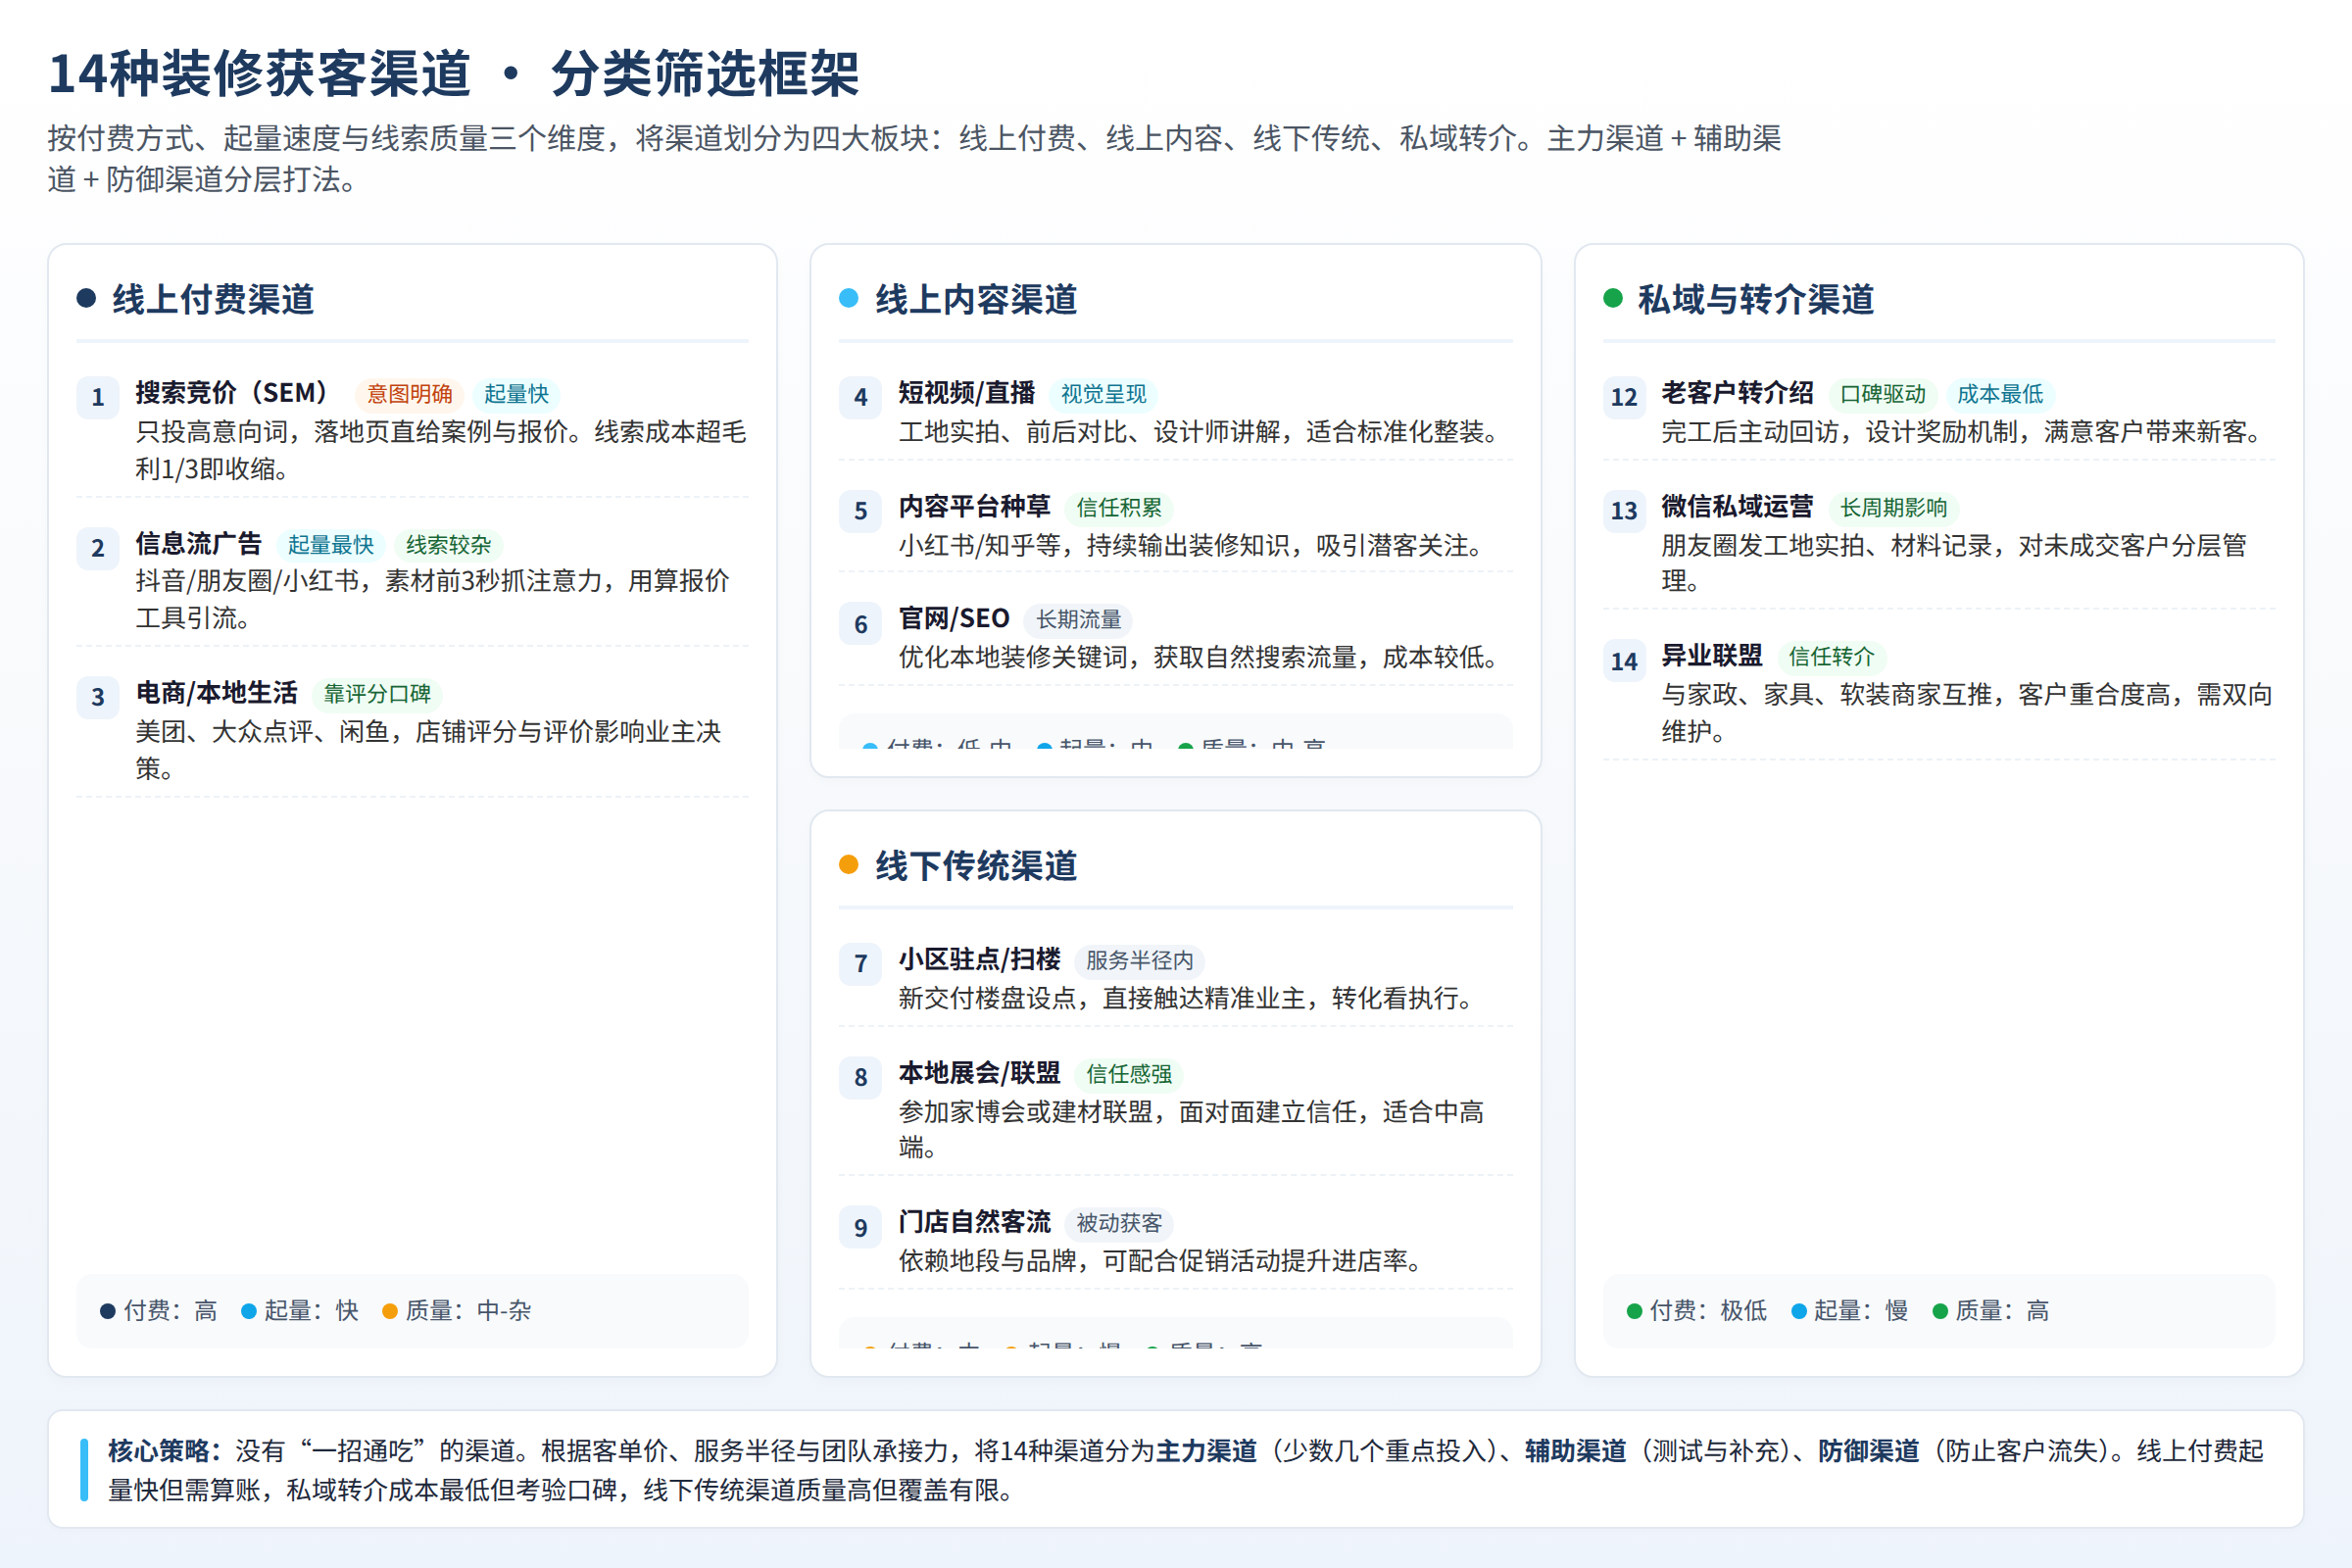This screenshot has width=2352, height=1568.
Task: Click the number 2 badge beside 信息流广告
Action: coord(98,548)
